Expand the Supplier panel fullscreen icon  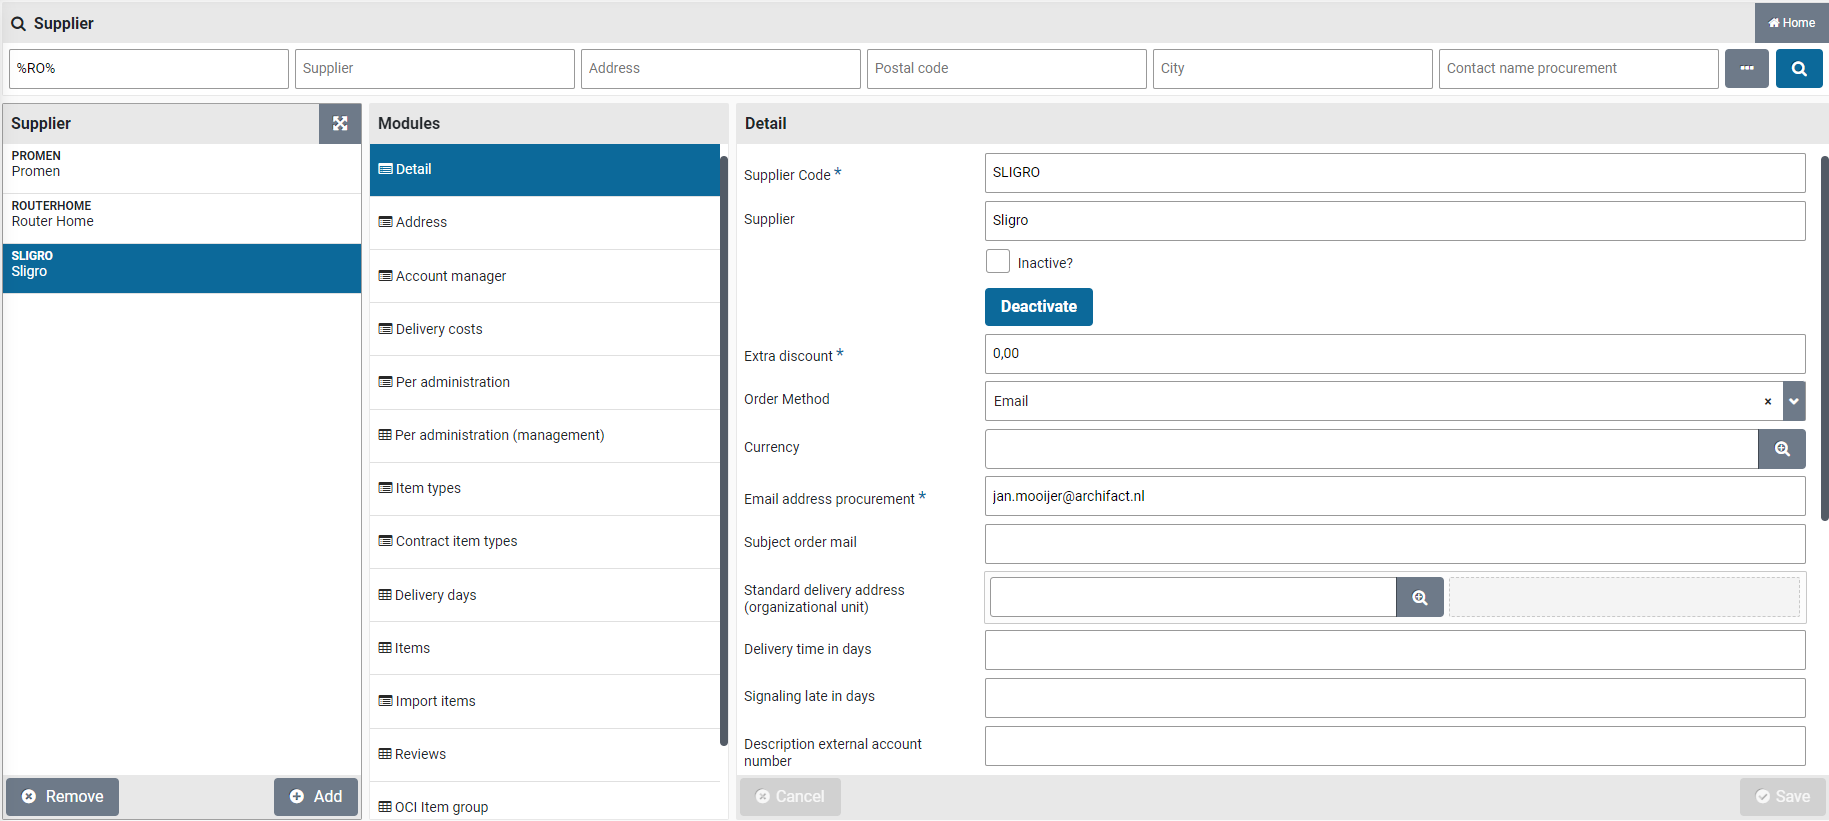340,124
